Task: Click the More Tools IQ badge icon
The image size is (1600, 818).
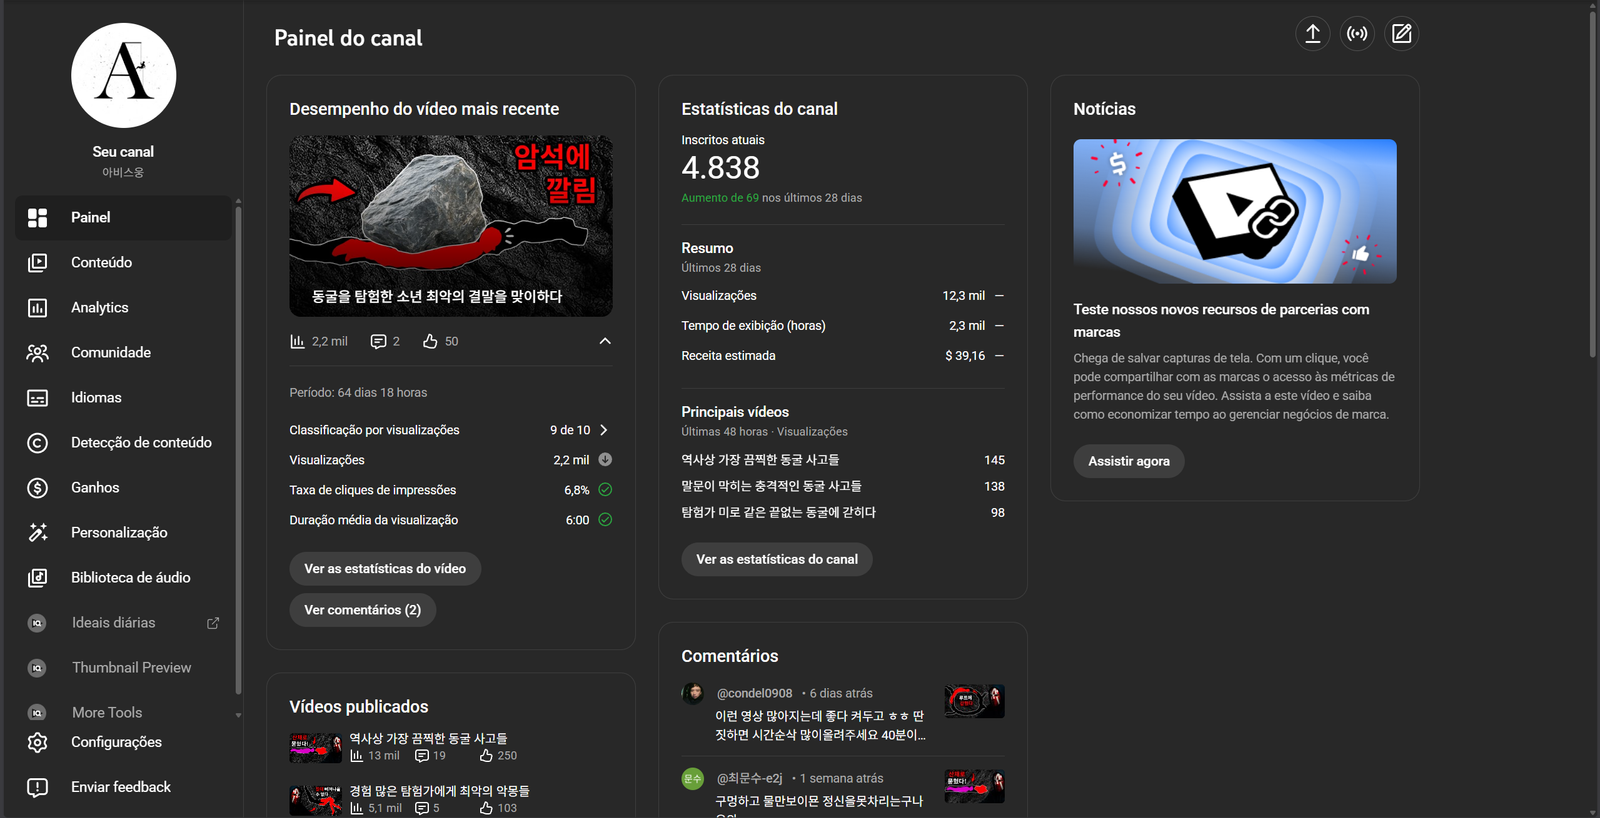Action: pos(37,713)
